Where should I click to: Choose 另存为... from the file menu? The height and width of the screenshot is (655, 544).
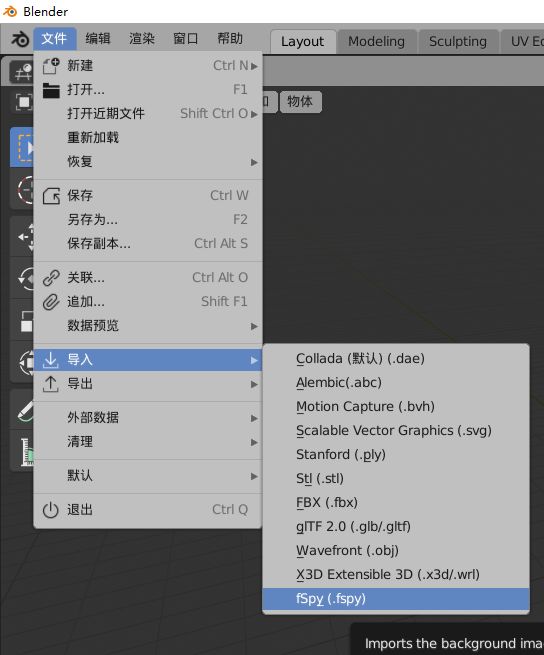pos(148,219)
